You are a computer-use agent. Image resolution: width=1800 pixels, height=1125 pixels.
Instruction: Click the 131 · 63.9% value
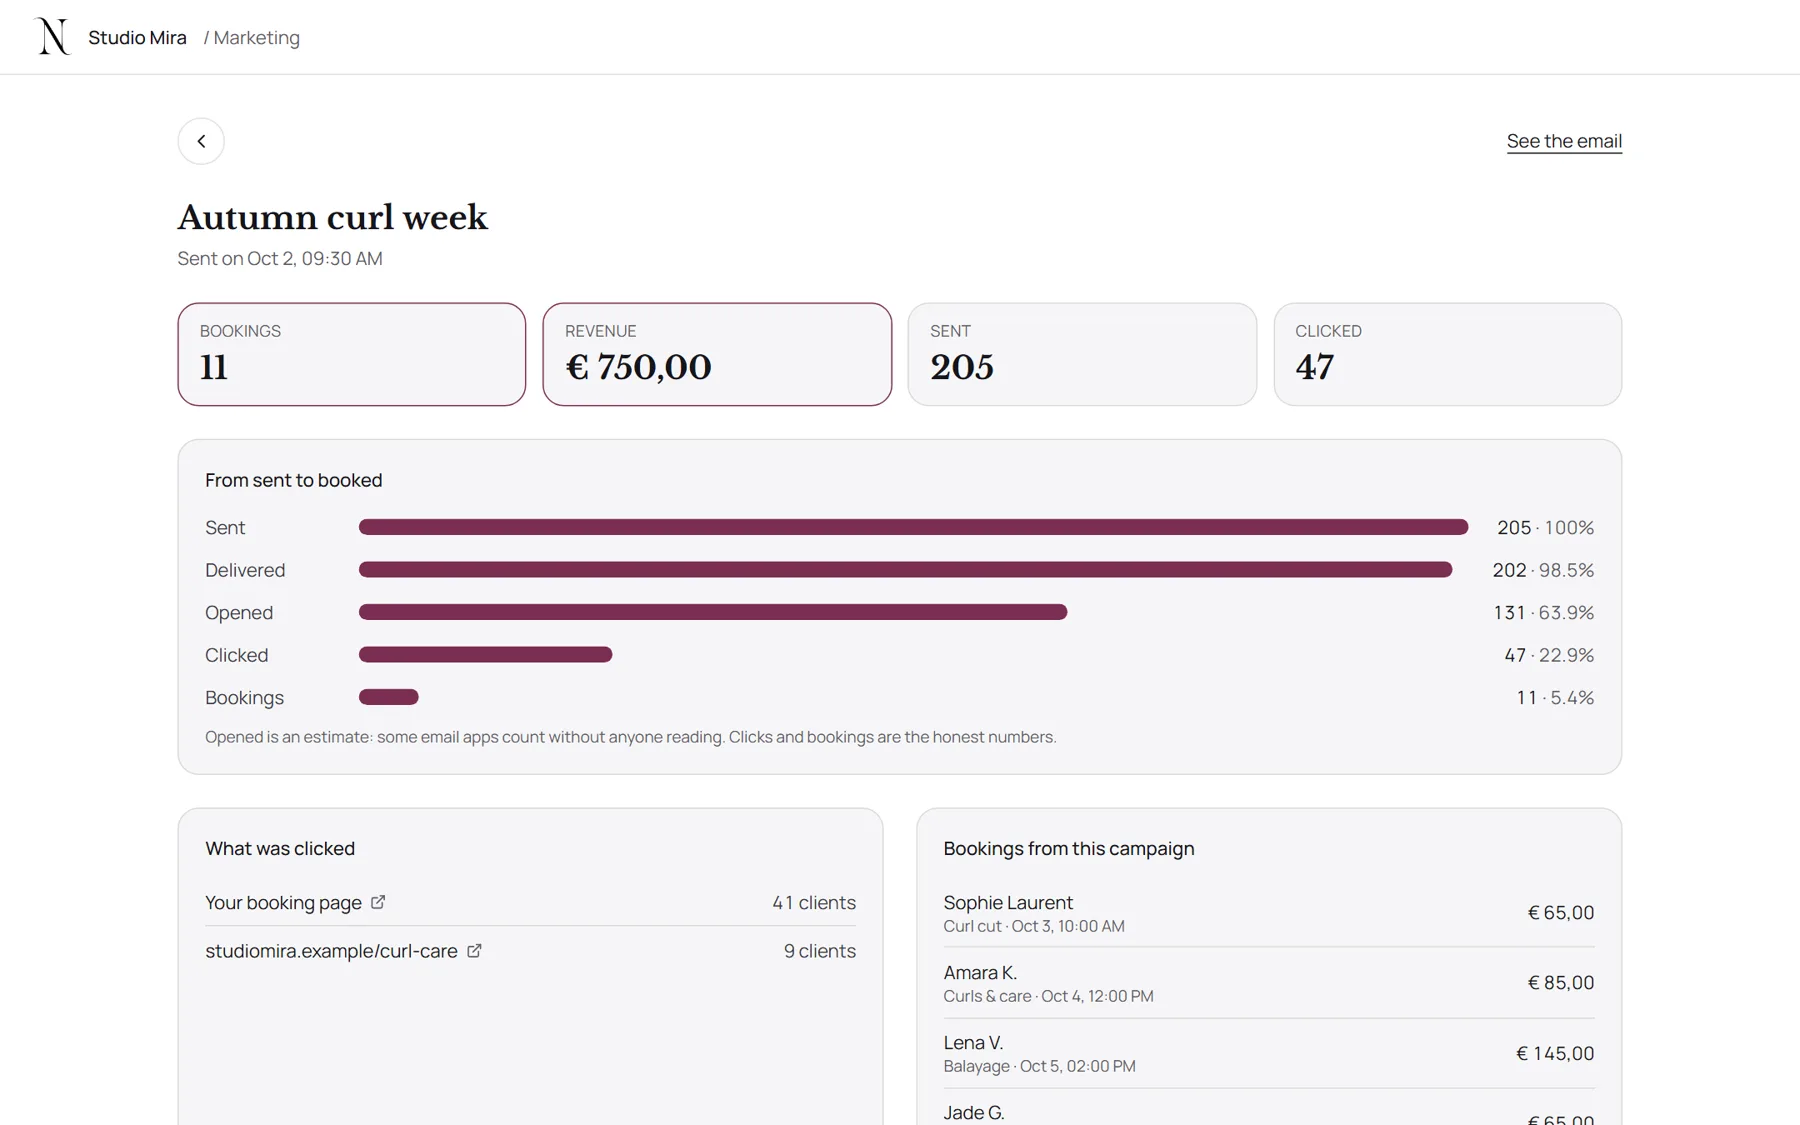pyautogui.click(x=1543, y=612)
